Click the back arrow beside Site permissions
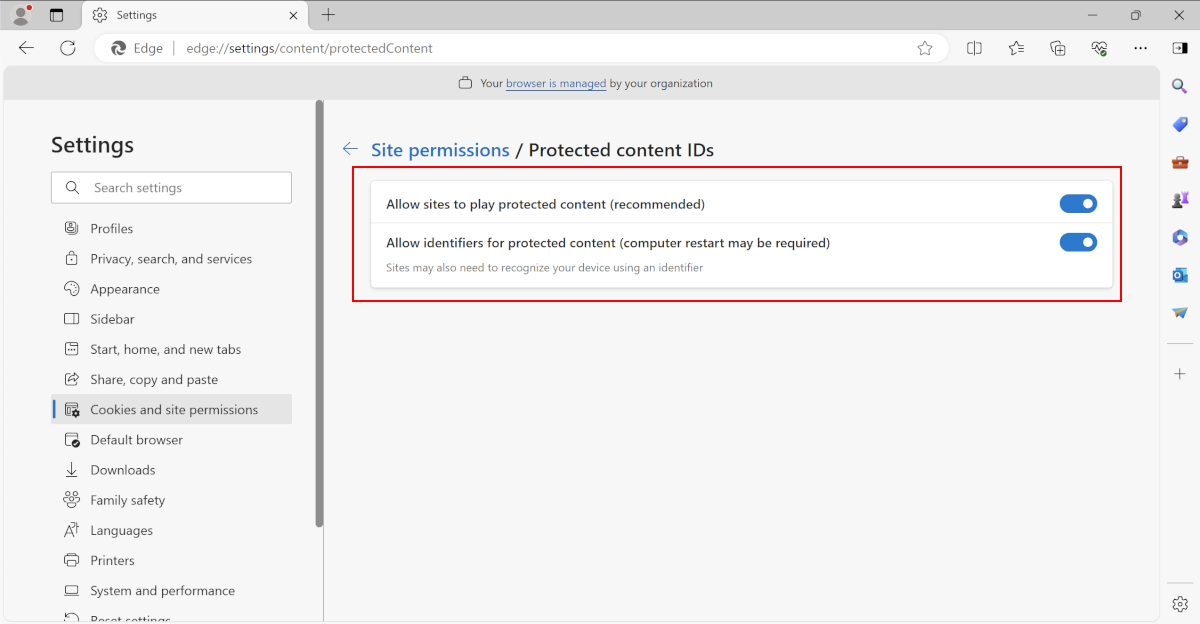The width and height of the screenshot is (1200, 624). (x=350, y=149)
